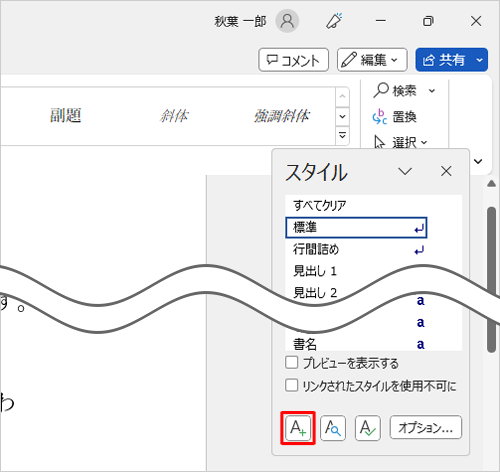Open the 検索 dropdown arrow
Image resolution: width=500 pixels, height=472 pixels.
(x=432, y=91)
